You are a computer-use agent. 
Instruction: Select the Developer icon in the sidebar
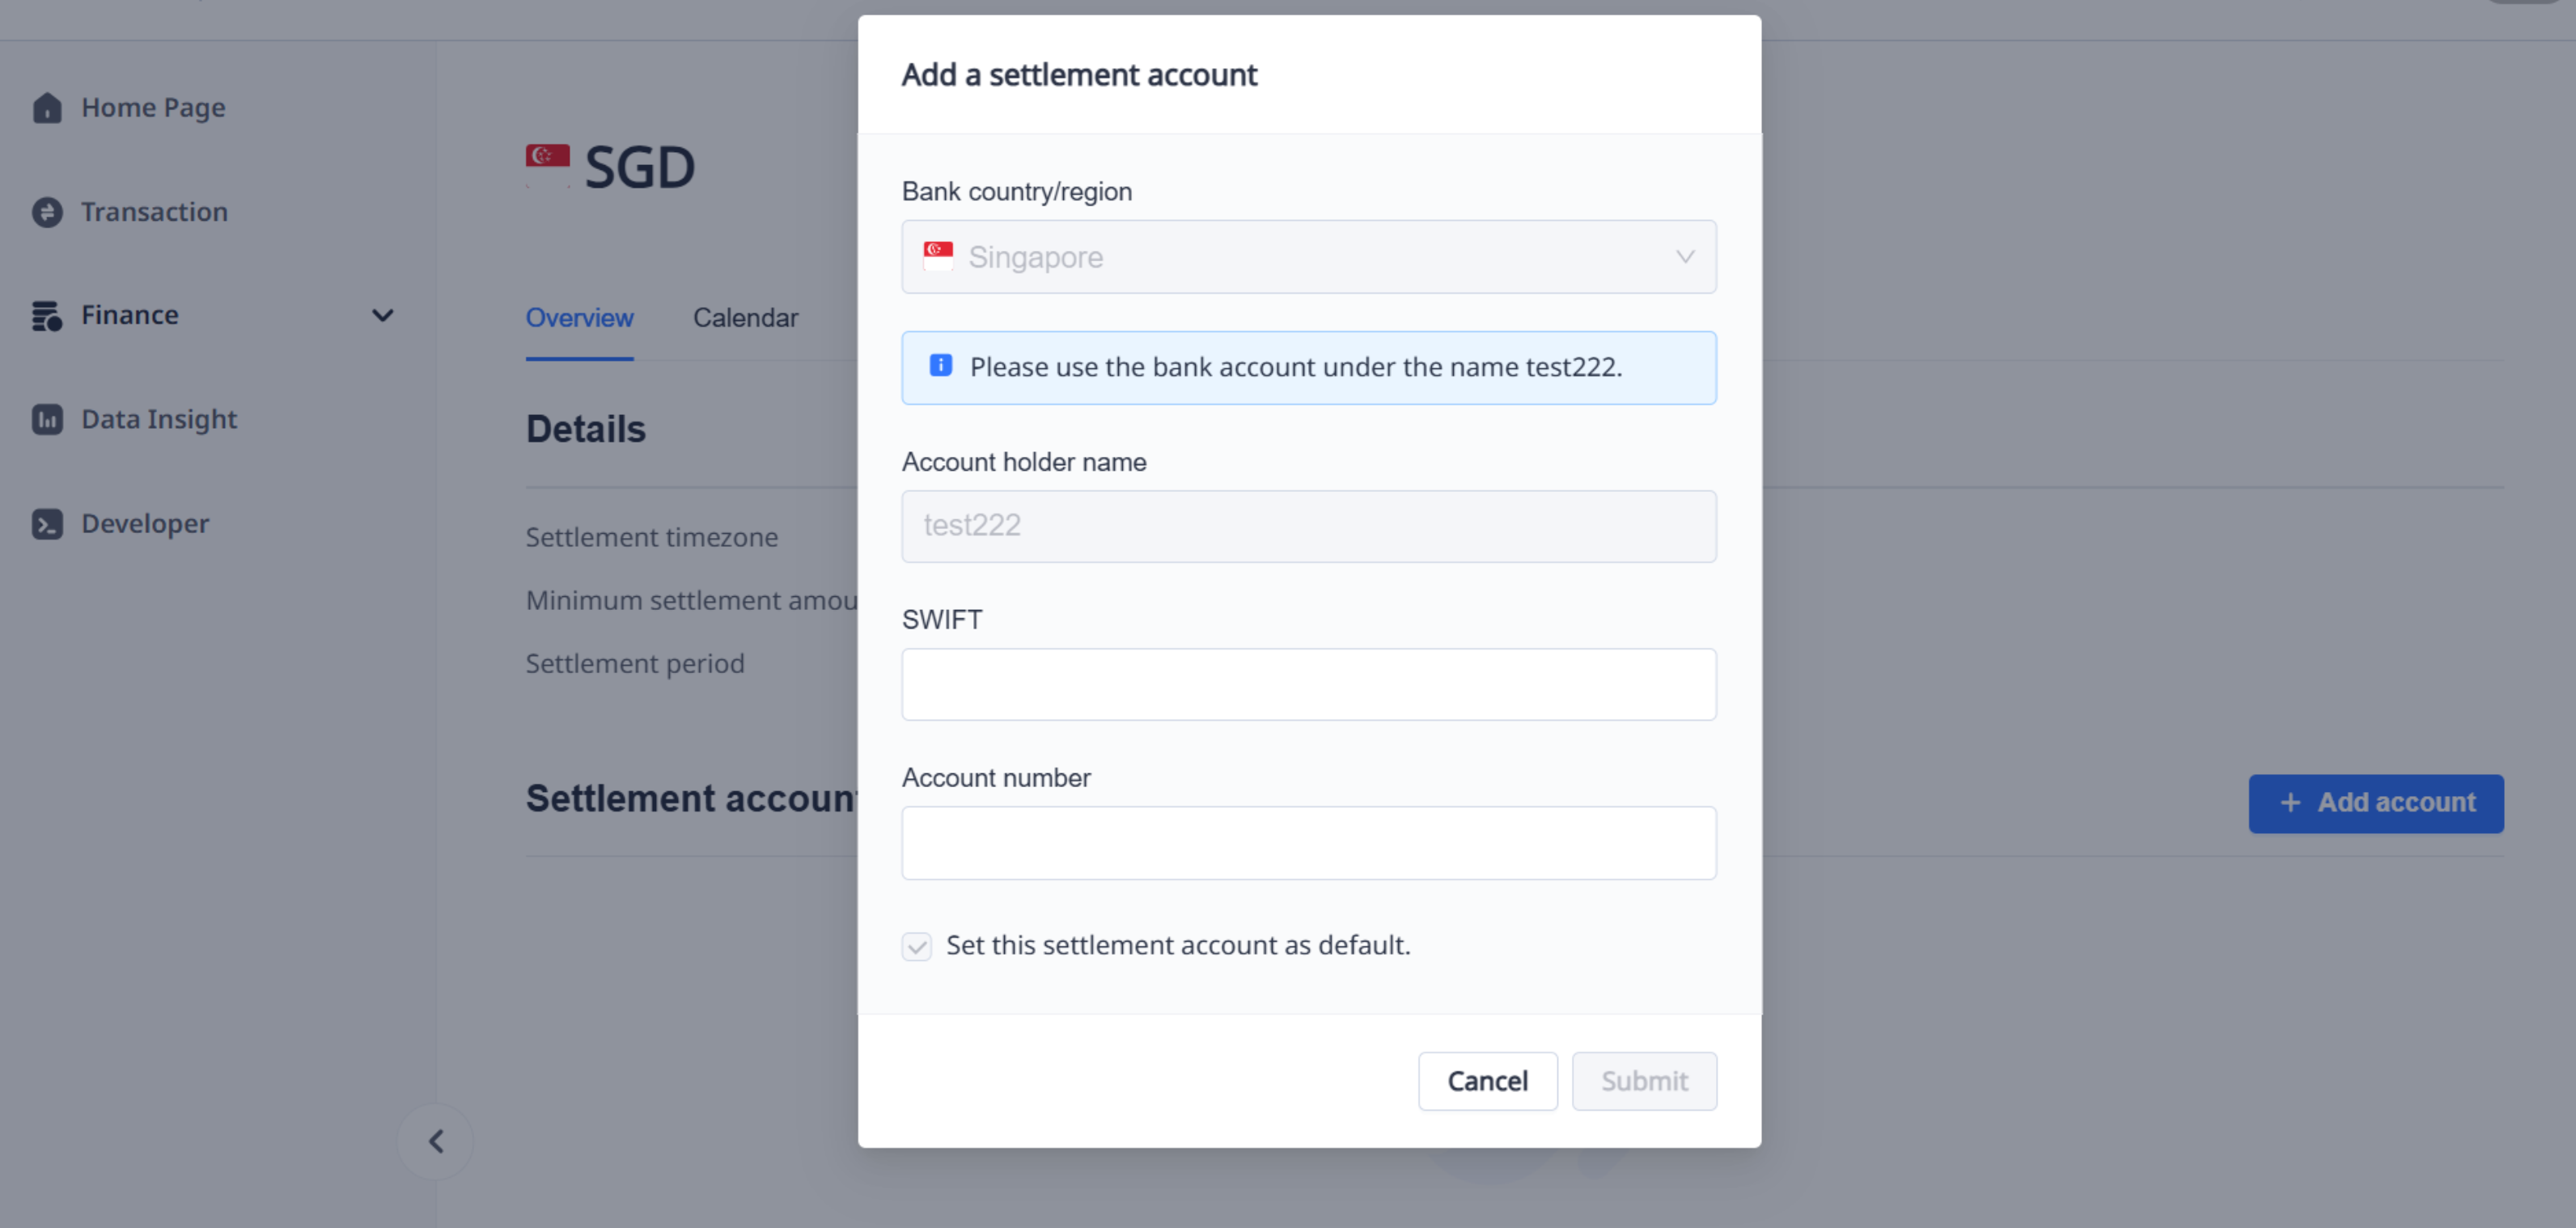click(46, 523)
